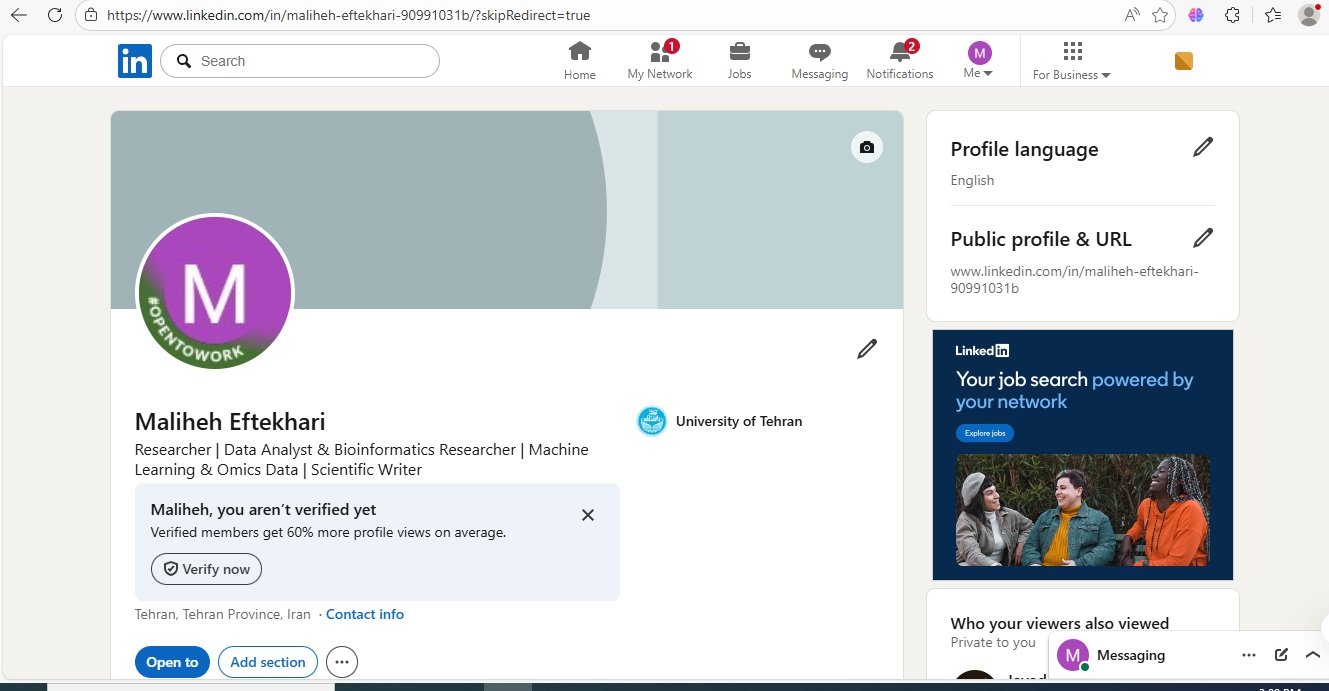The width and height of the screenshot is (1329, 691).
Task: Click the Open to button
Action: point(172,662)
